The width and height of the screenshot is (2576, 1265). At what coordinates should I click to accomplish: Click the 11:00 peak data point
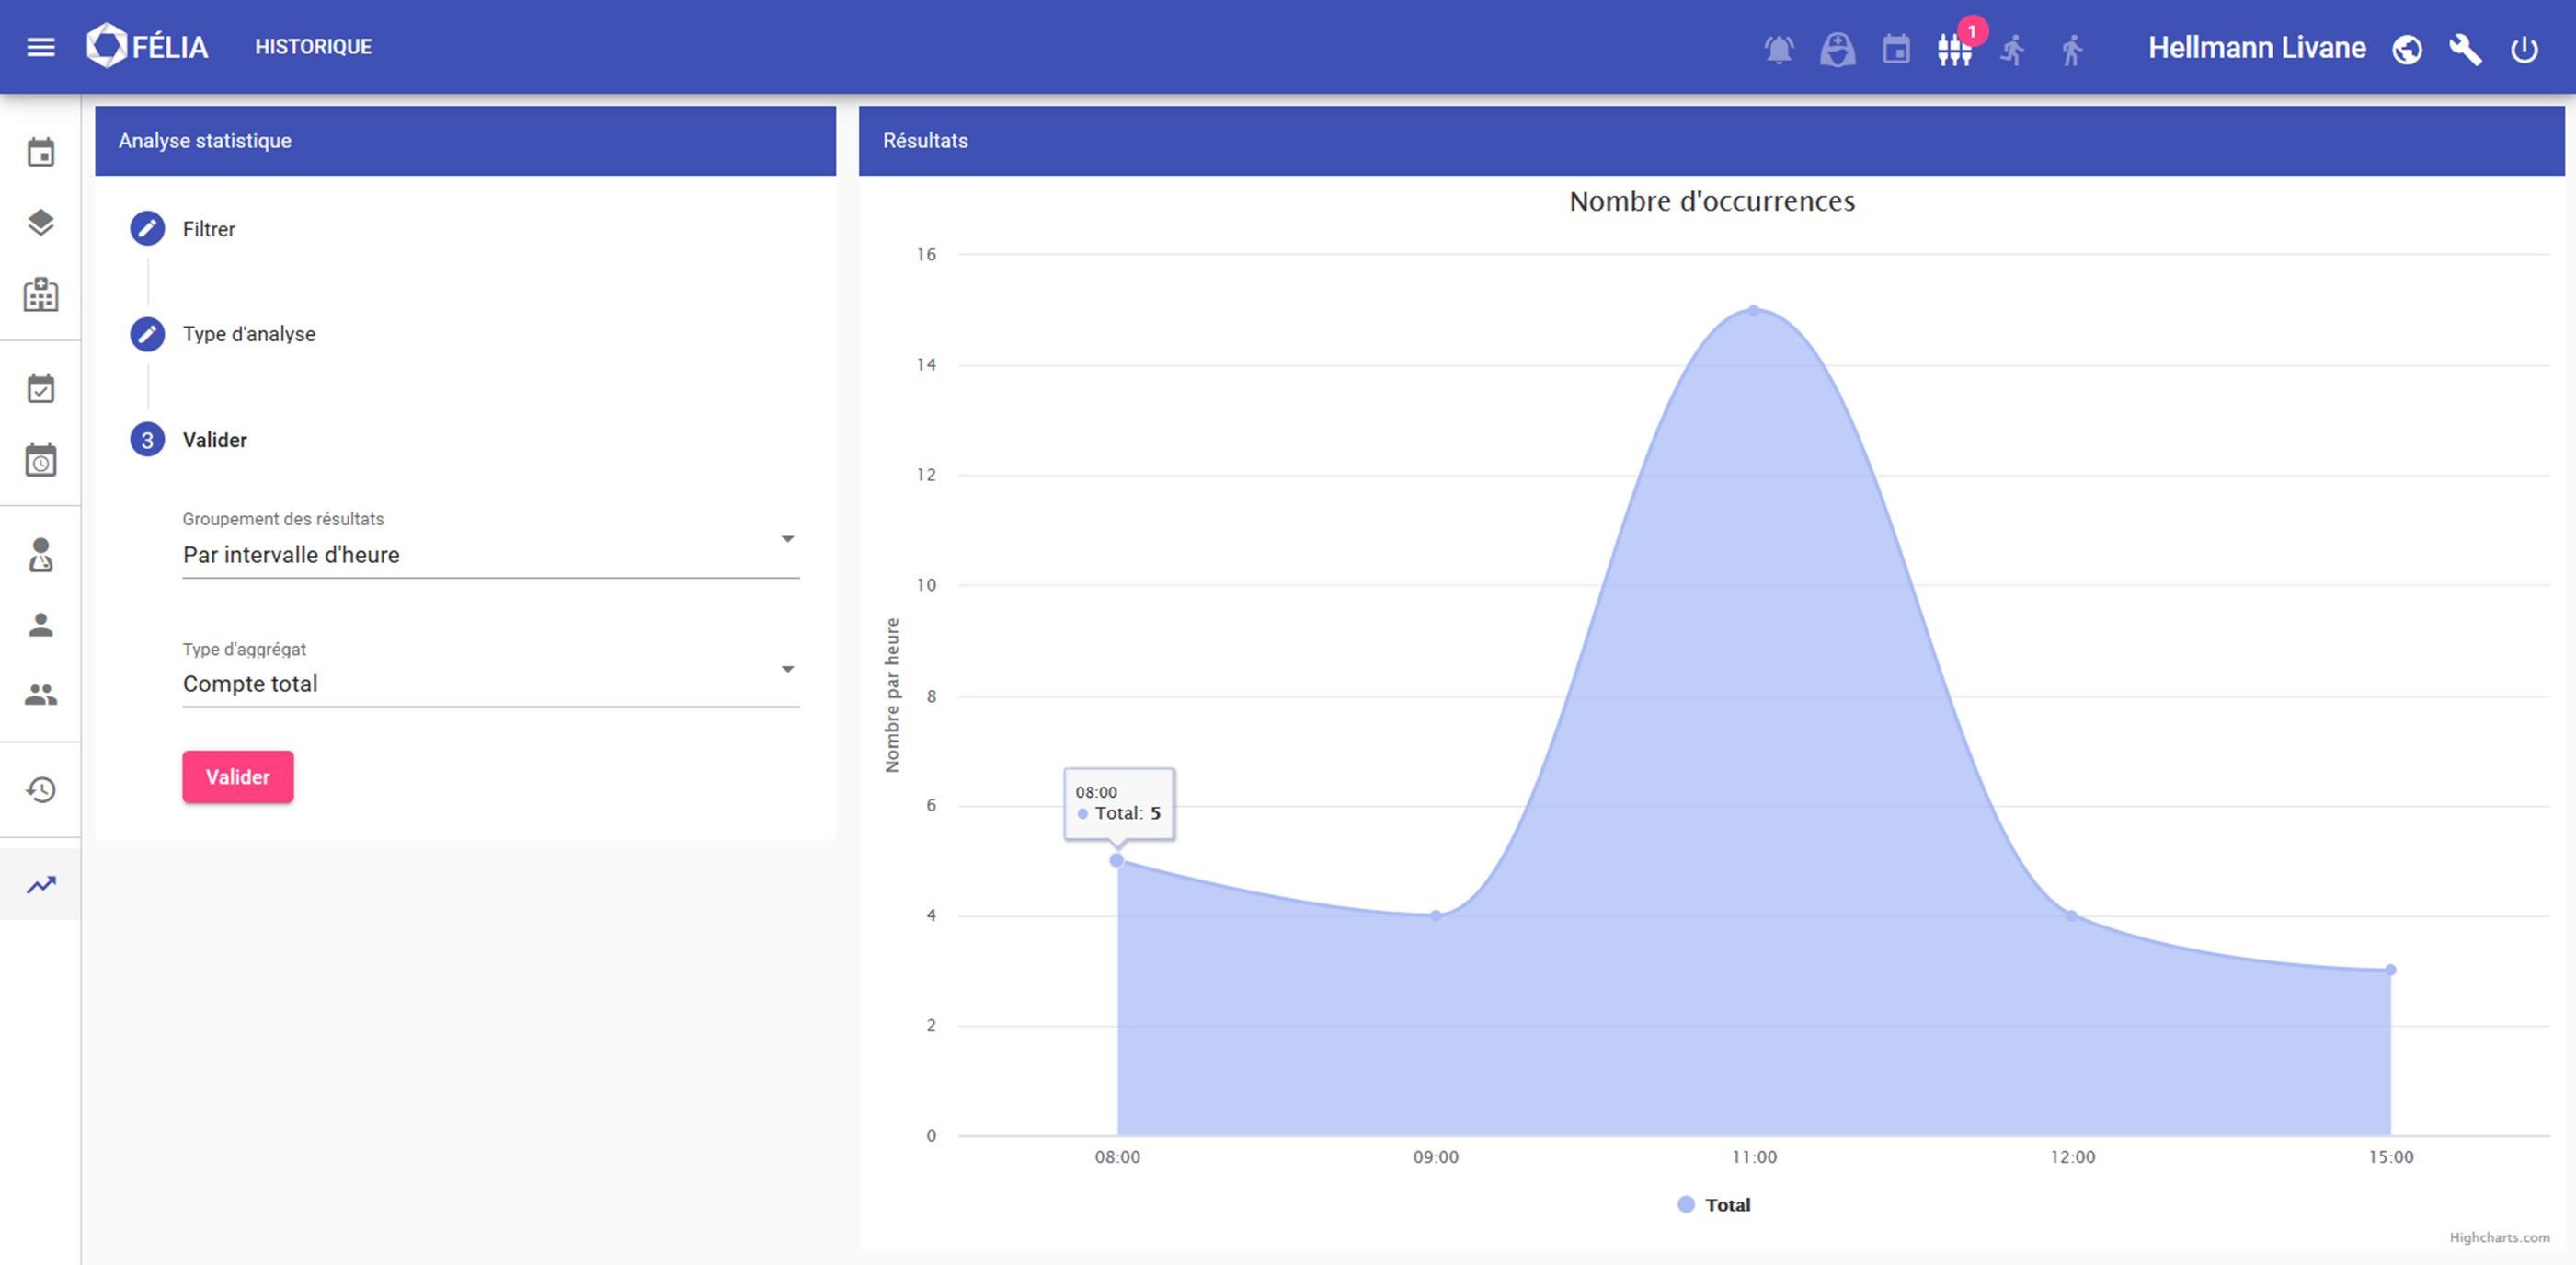click(1754, 310)
